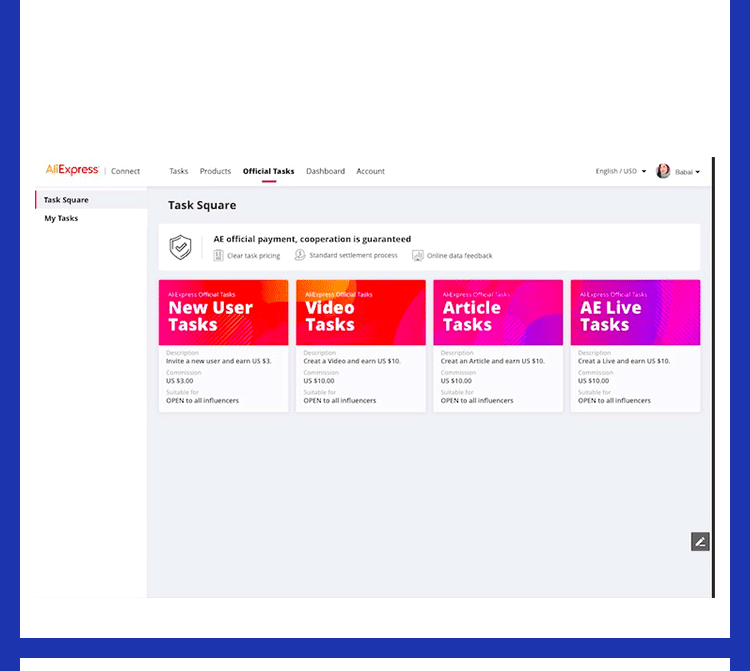
Task: Click 'AE official payment, cooperation is guaranteed' text
Action: pyautogui.click(x=312, y=239)
